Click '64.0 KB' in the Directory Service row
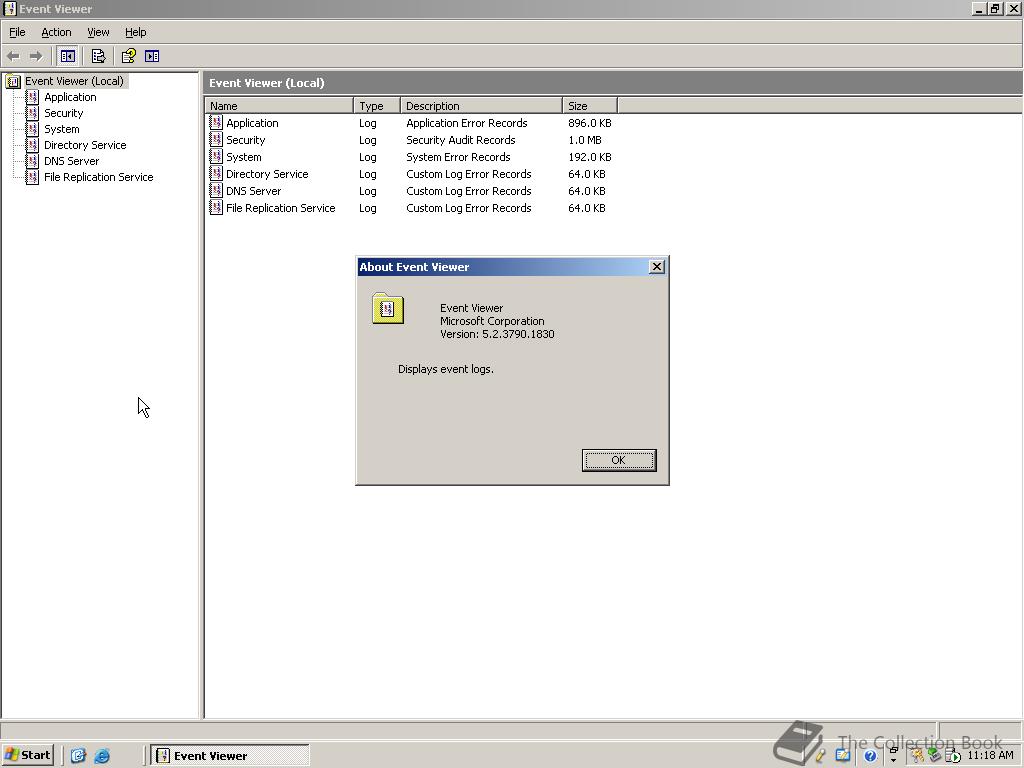 [x=586, y=174]
